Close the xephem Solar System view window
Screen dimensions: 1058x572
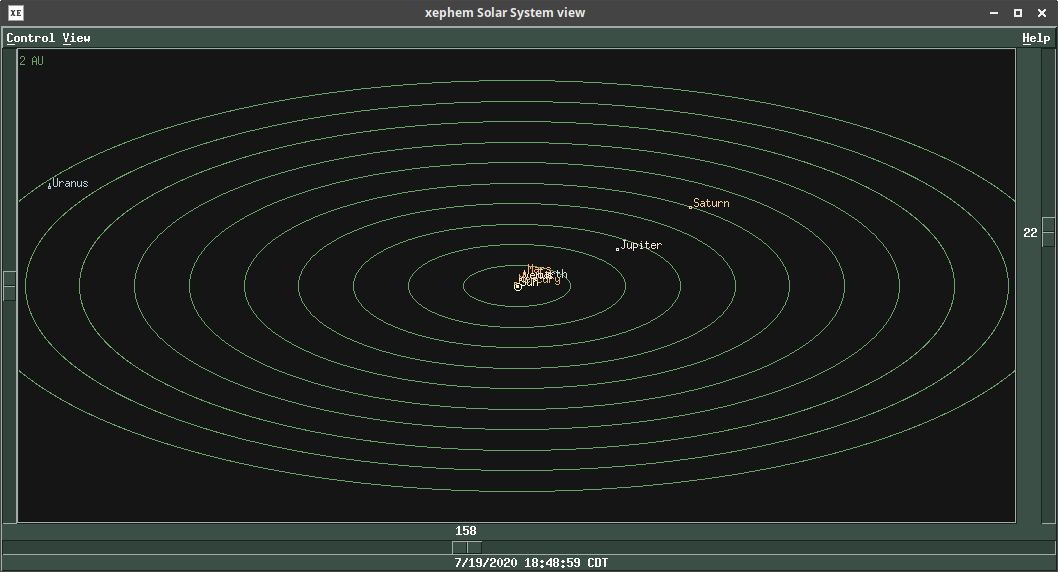click(1042, 13)
